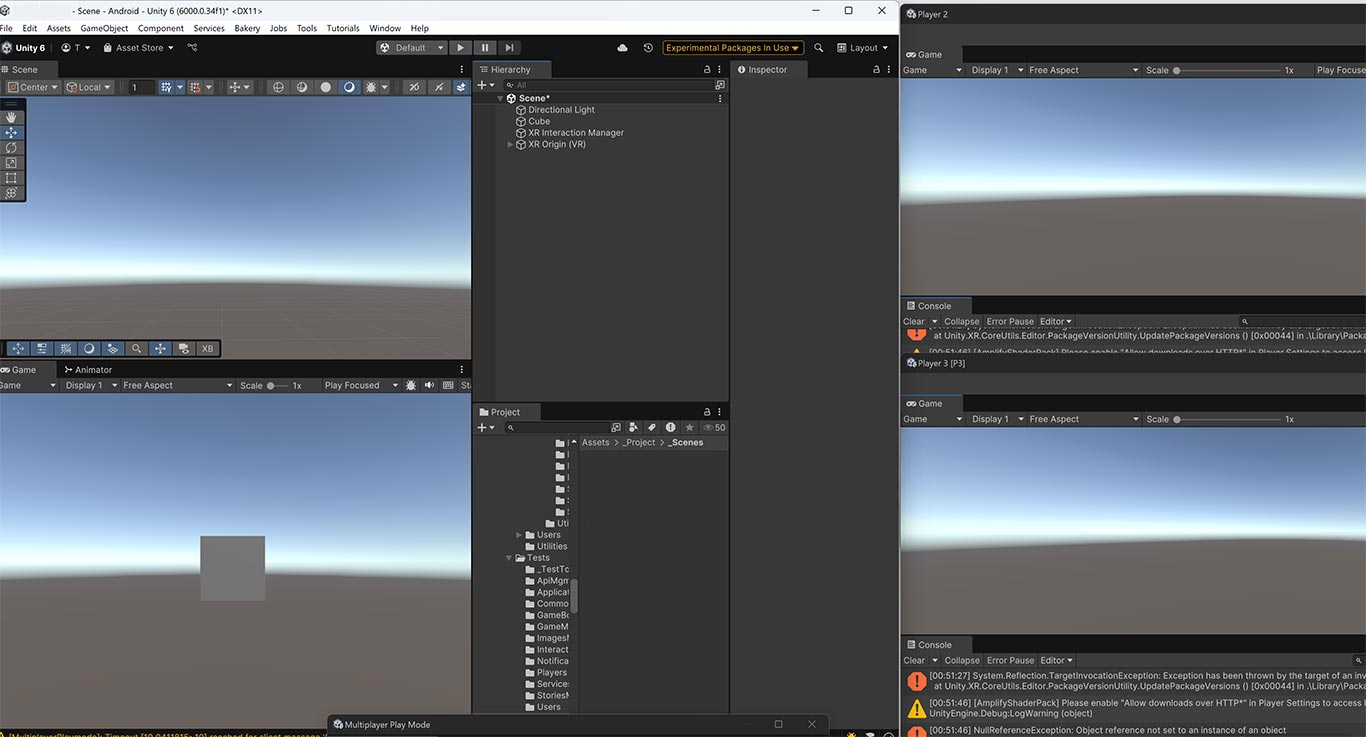The width and height of the screenshot is (1366, 737).
Task: Open Game view Stats bug icon
Action: click(x=410, y=385)
